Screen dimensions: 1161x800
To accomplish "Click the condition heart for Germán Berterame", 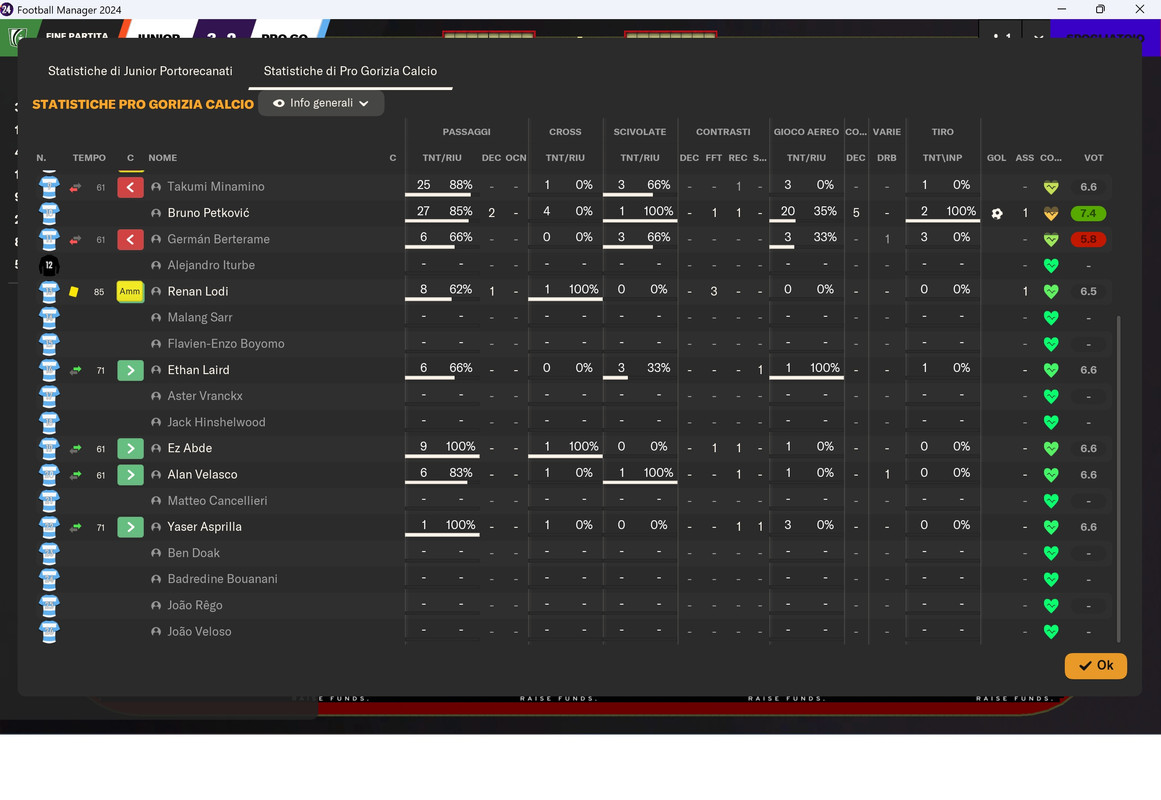I will pyautogui.click(x=1051, y=239).
